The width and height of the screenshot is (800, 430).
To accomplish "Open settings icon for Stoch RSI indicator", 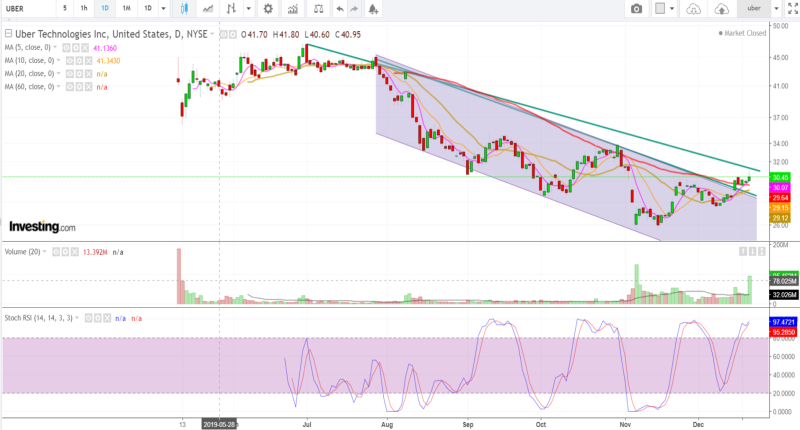I will tap(98, 318).
